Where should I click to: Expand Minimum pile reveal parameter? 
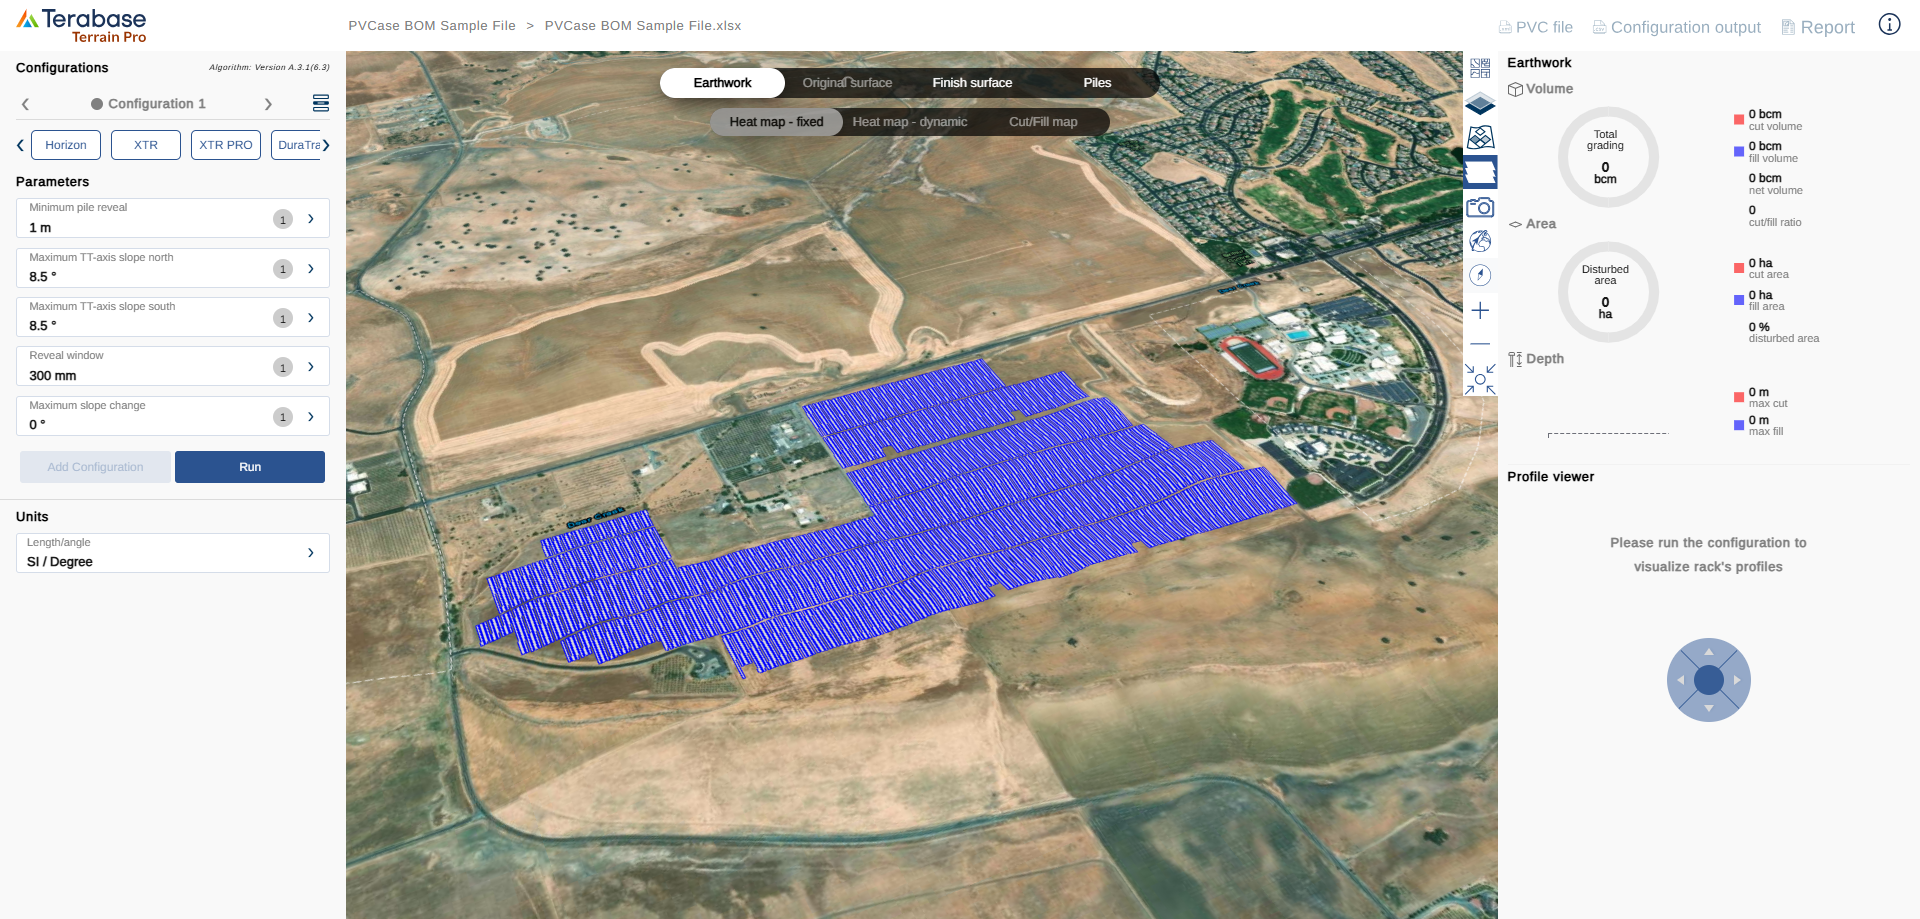(x=311, y=218)
